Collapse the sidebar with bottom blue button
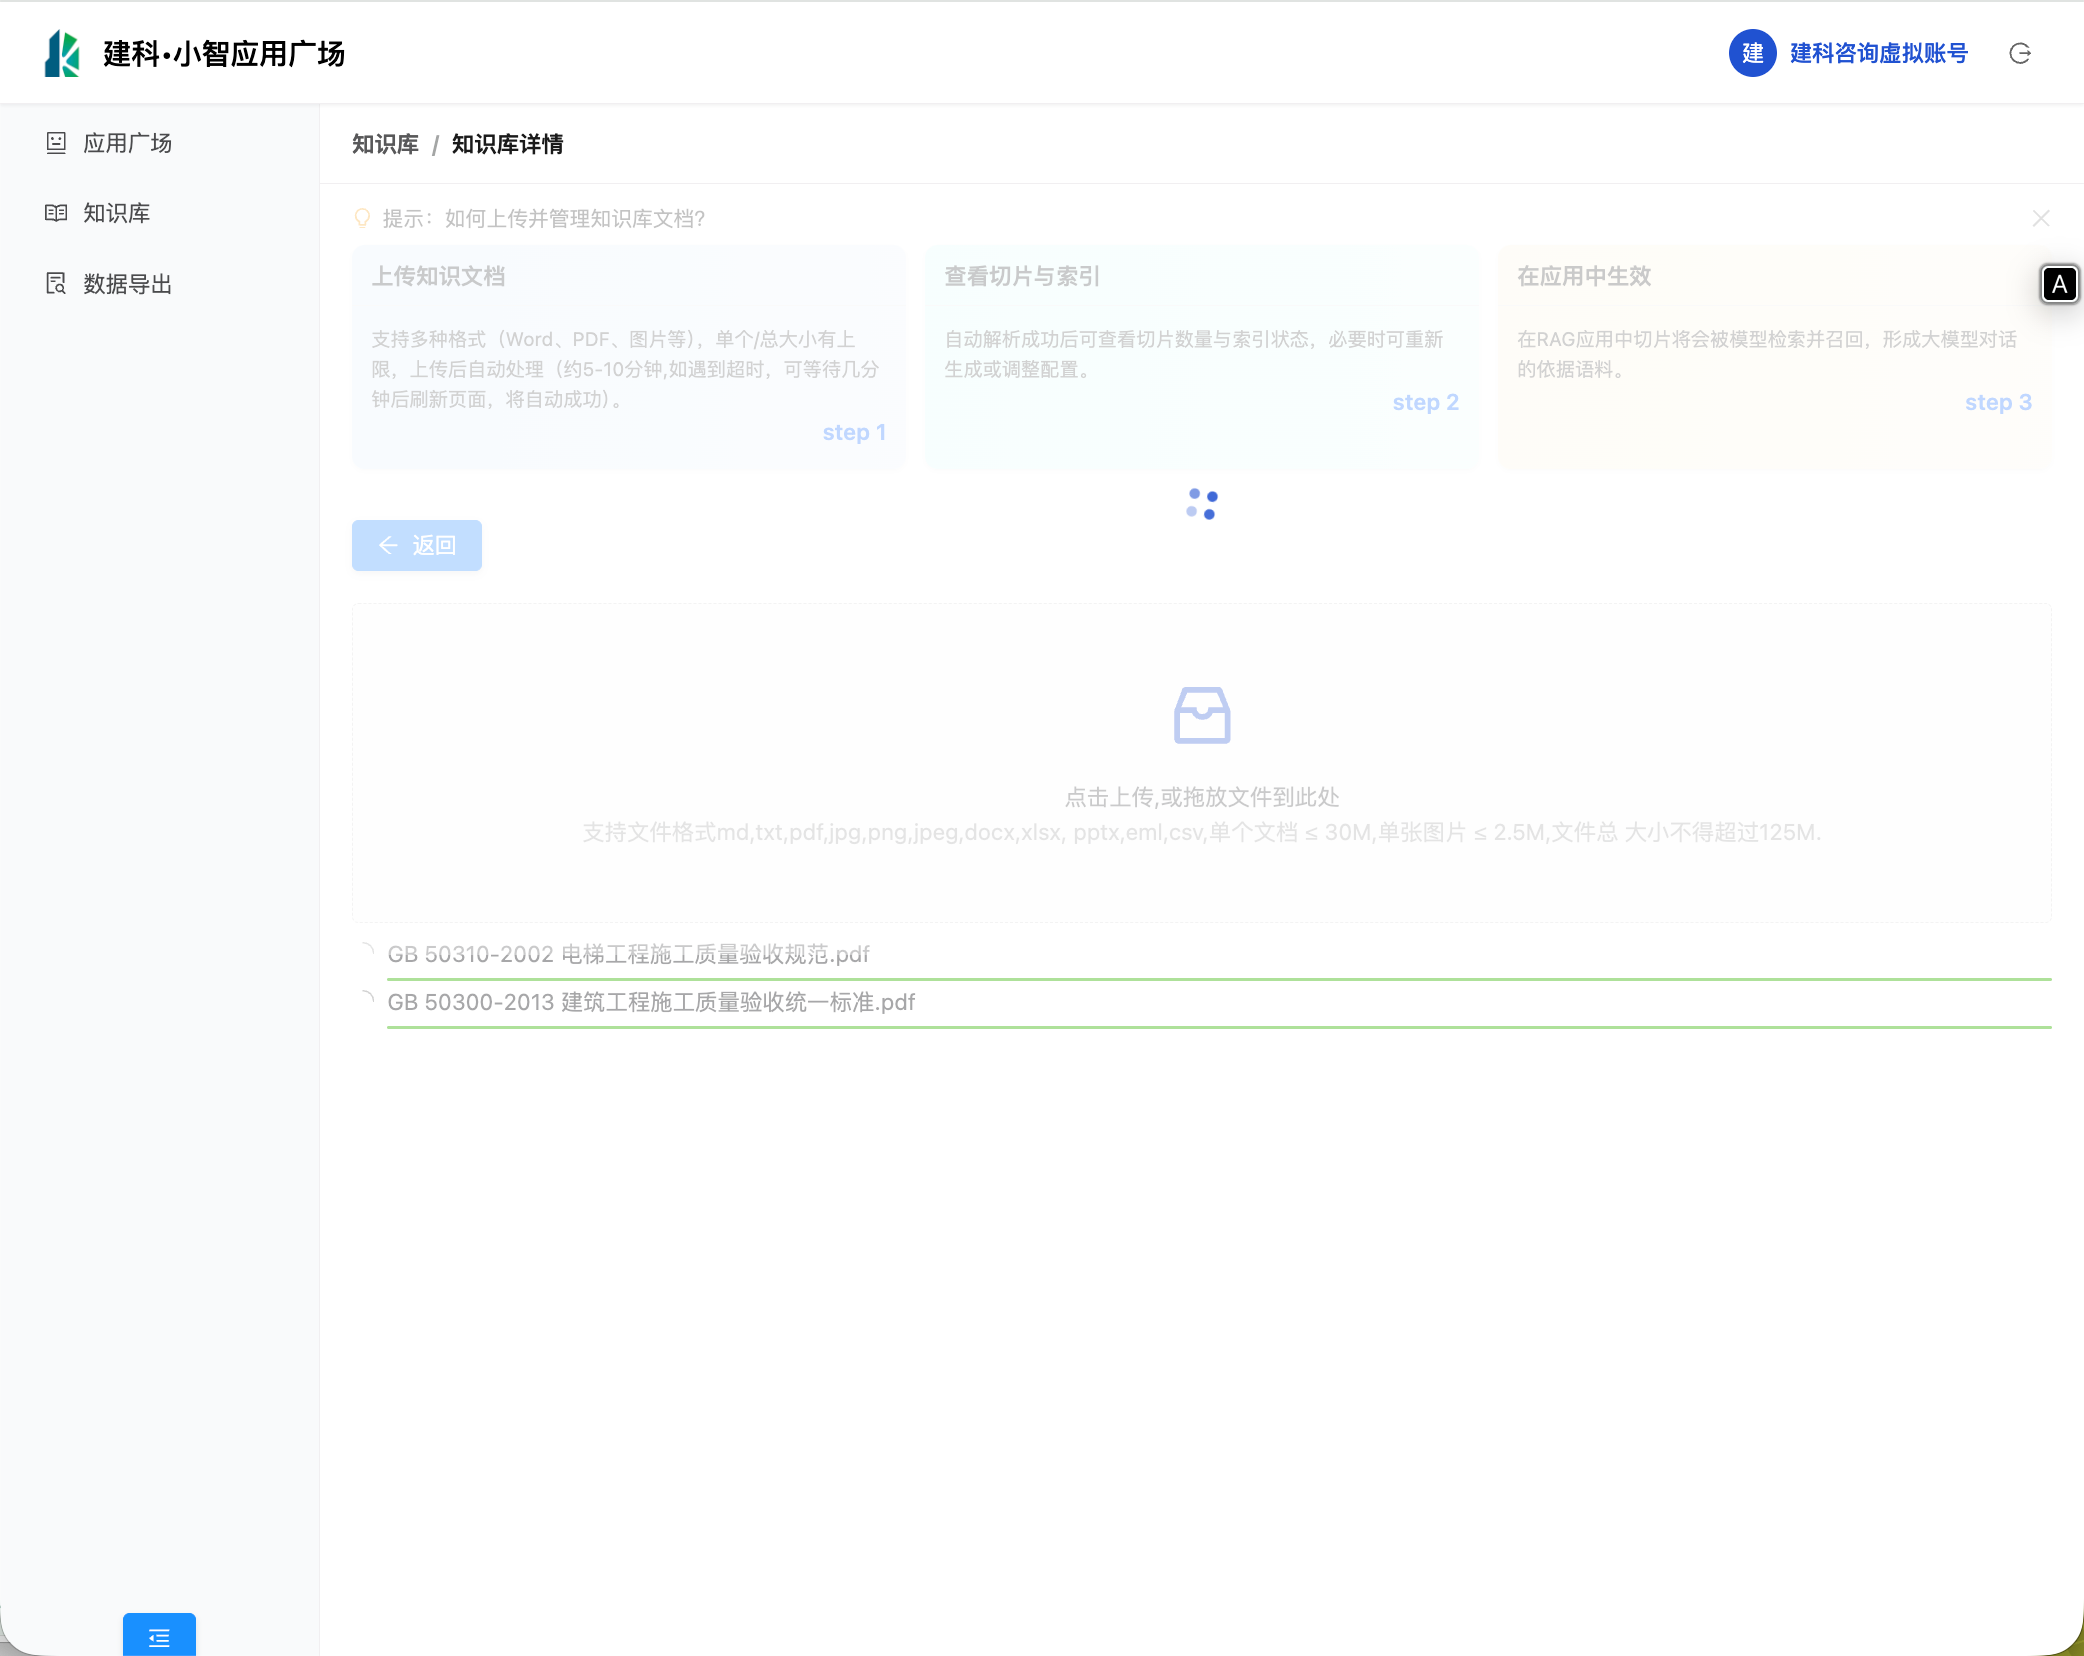Image resolution: width=2084 pixels, height=1656 pixels. pyautogui.click(x=159, y=1636)
